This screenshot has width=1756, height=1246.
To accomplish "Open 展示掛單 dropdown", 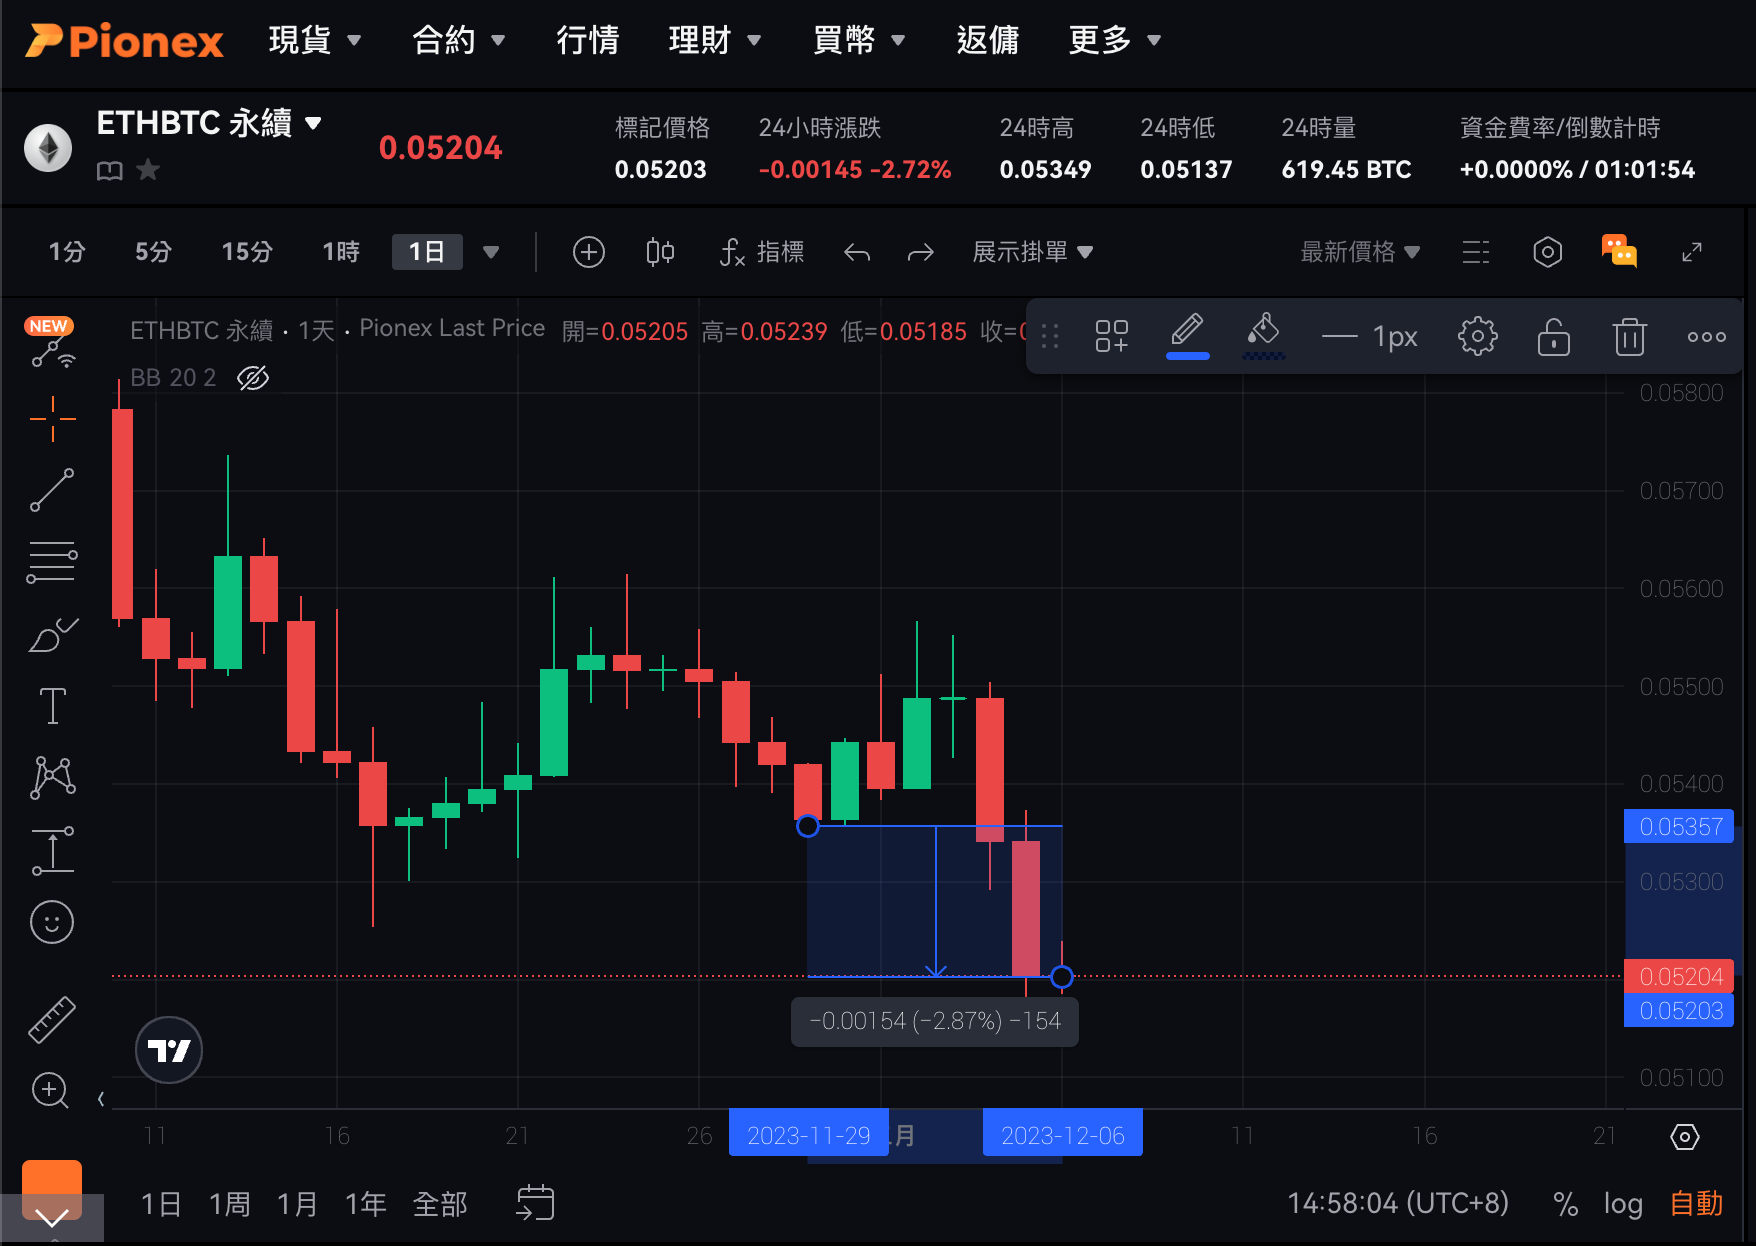I will [1033, 252].
